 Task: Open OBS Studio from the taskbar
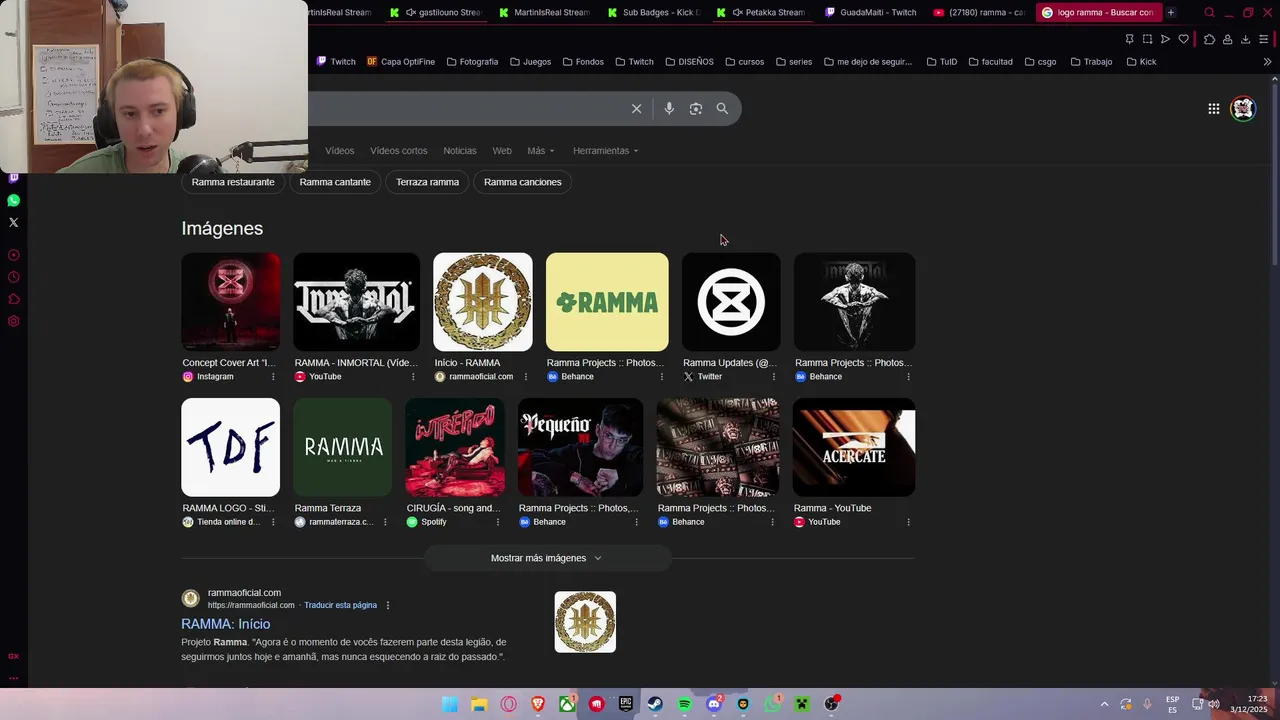click(x=831, y=704)
